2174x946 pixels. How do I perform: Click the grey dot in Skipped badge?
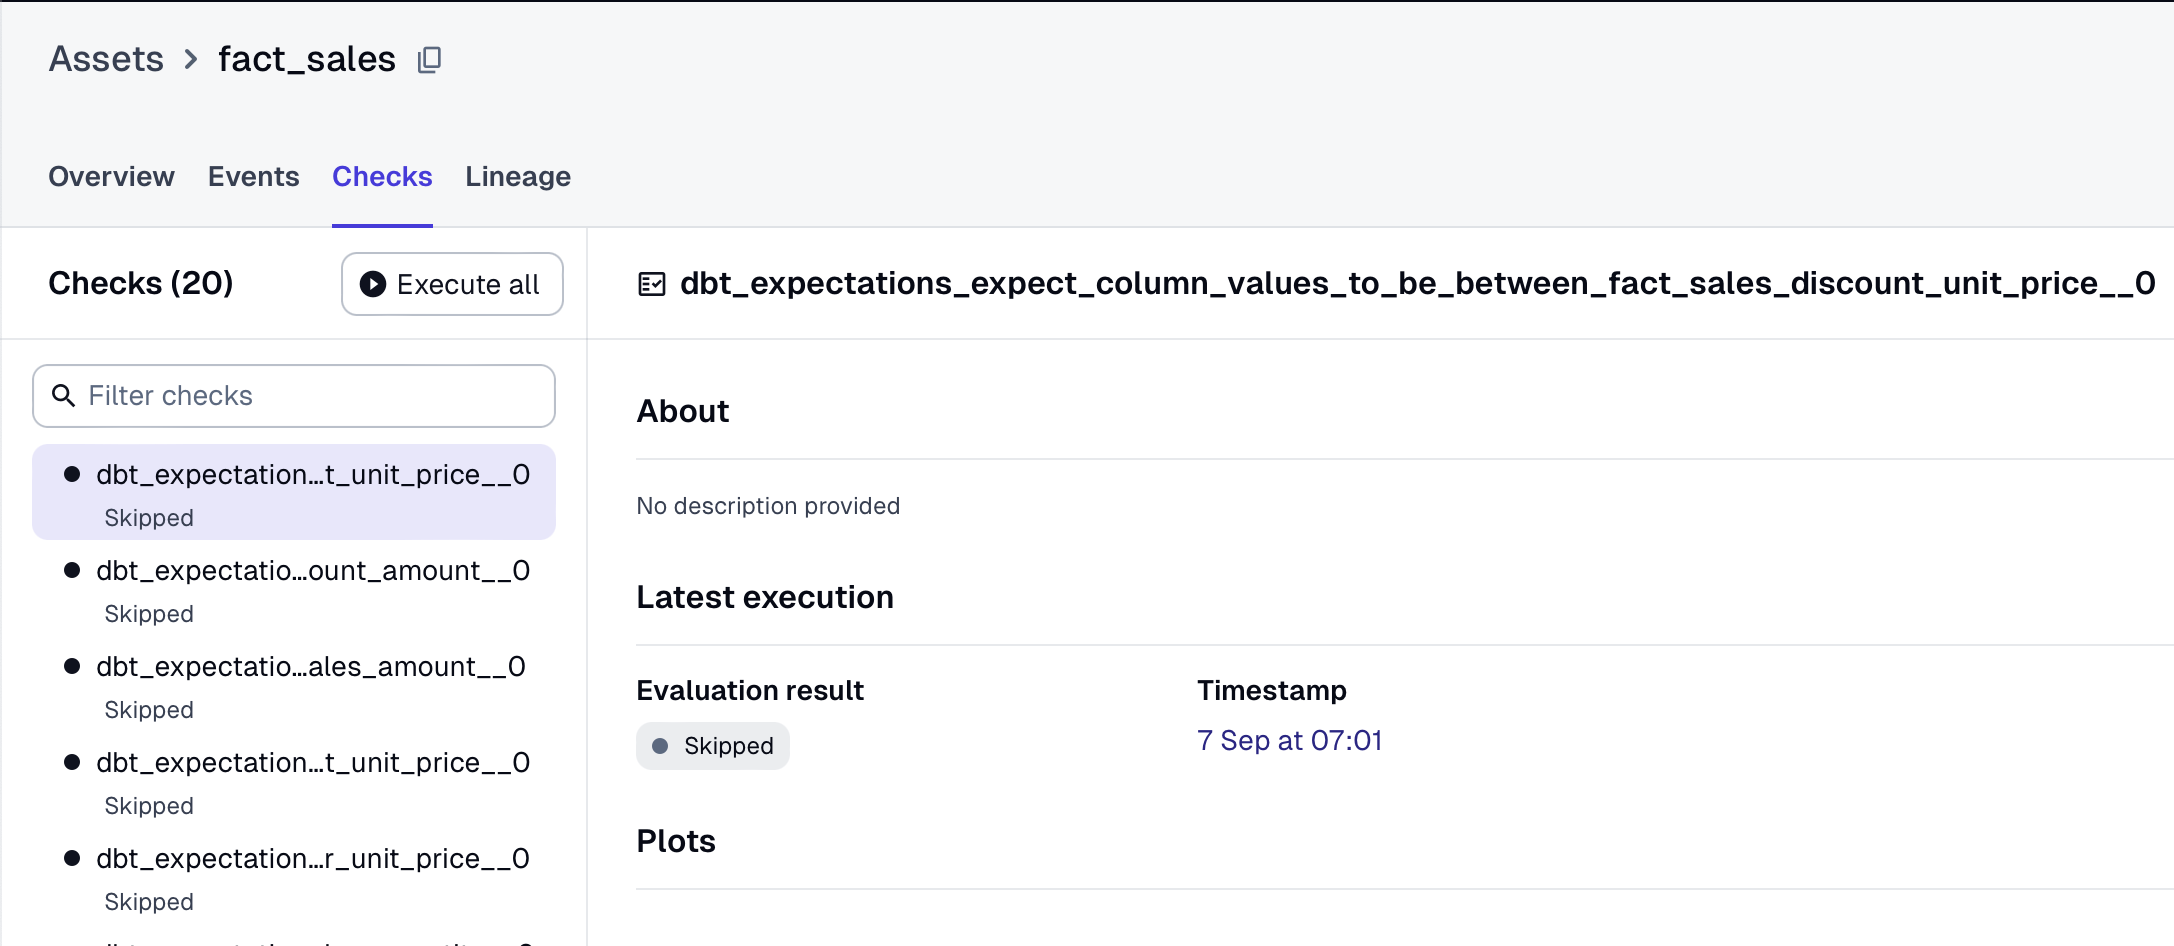(660, 746)
